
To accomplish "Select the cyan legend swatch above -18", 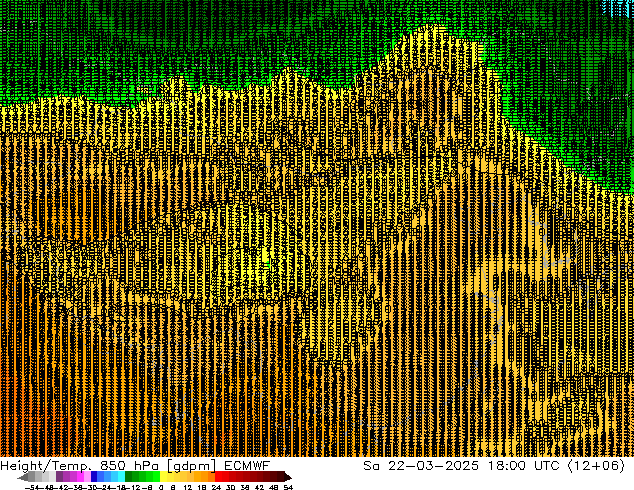I will pyautogui.click(x=121, y=476).
